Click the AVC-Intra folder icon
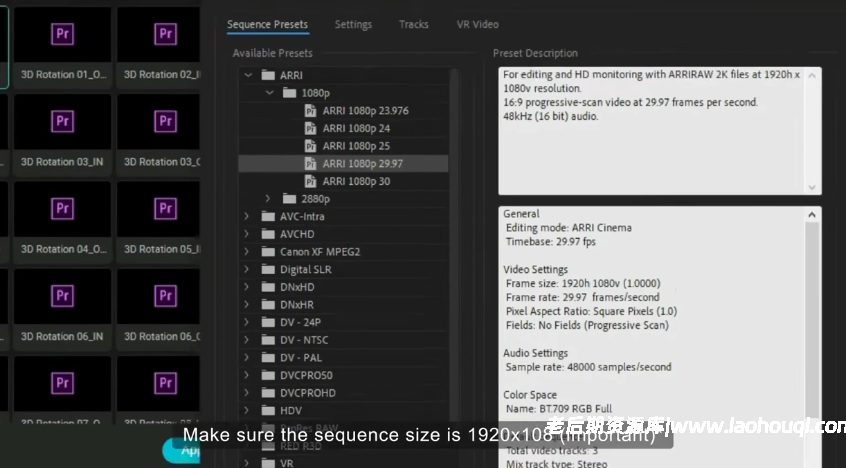 [x=268, y=216]
